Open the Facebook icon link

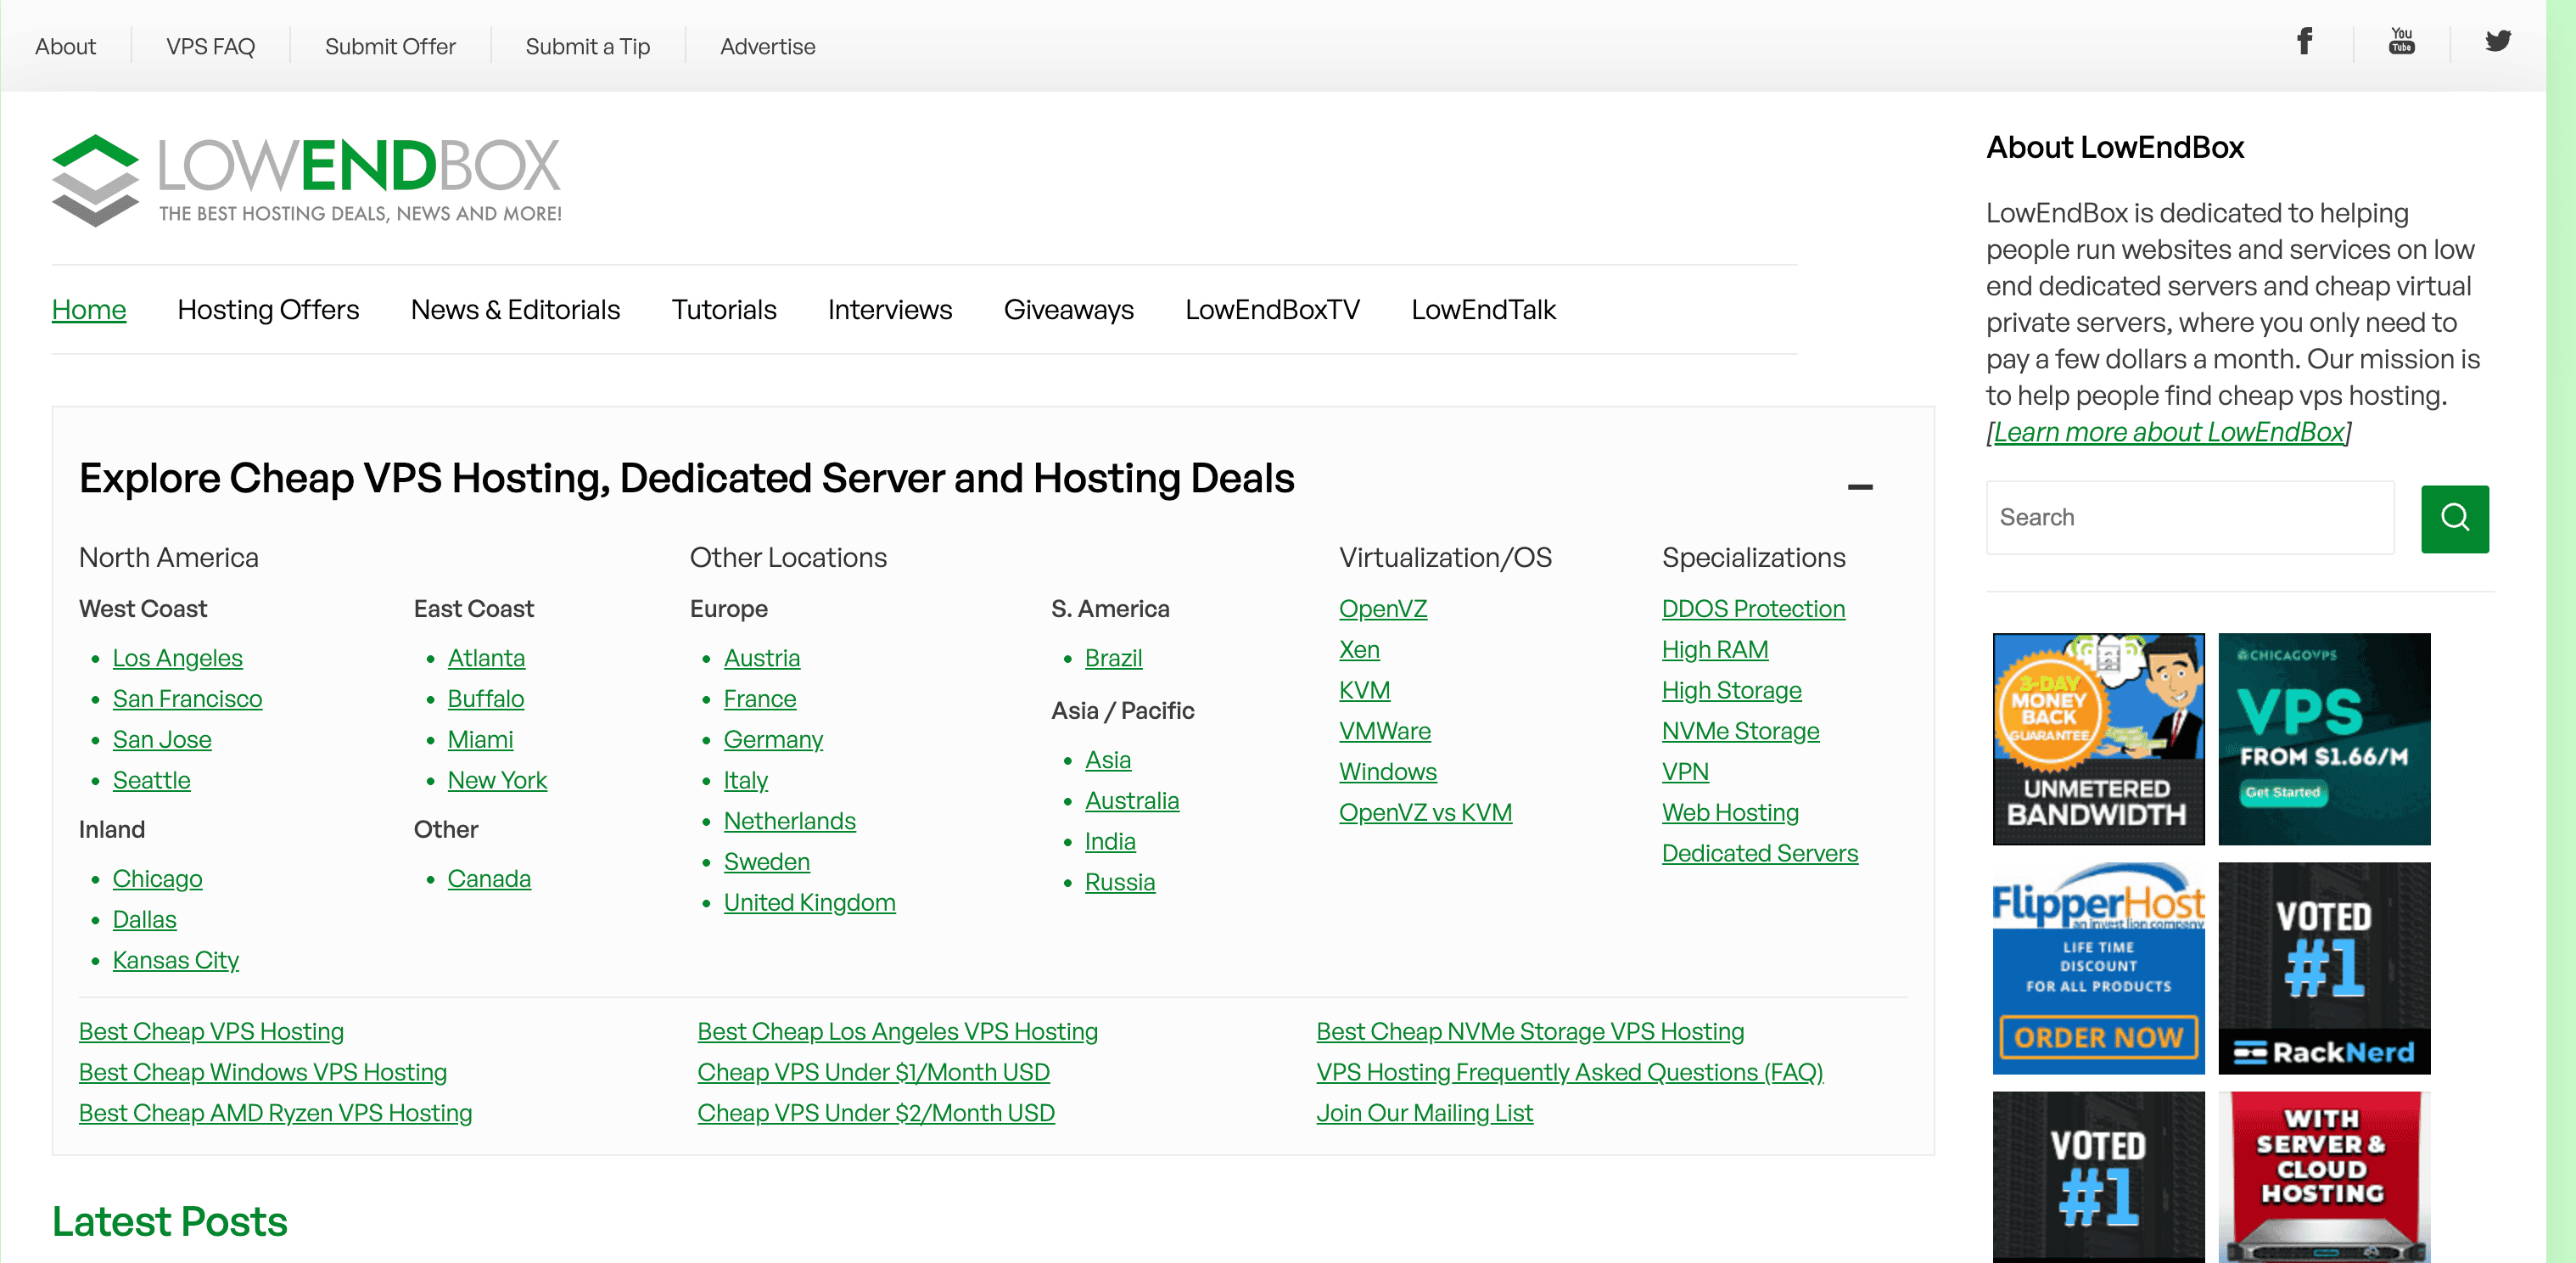coord(2304,42)
